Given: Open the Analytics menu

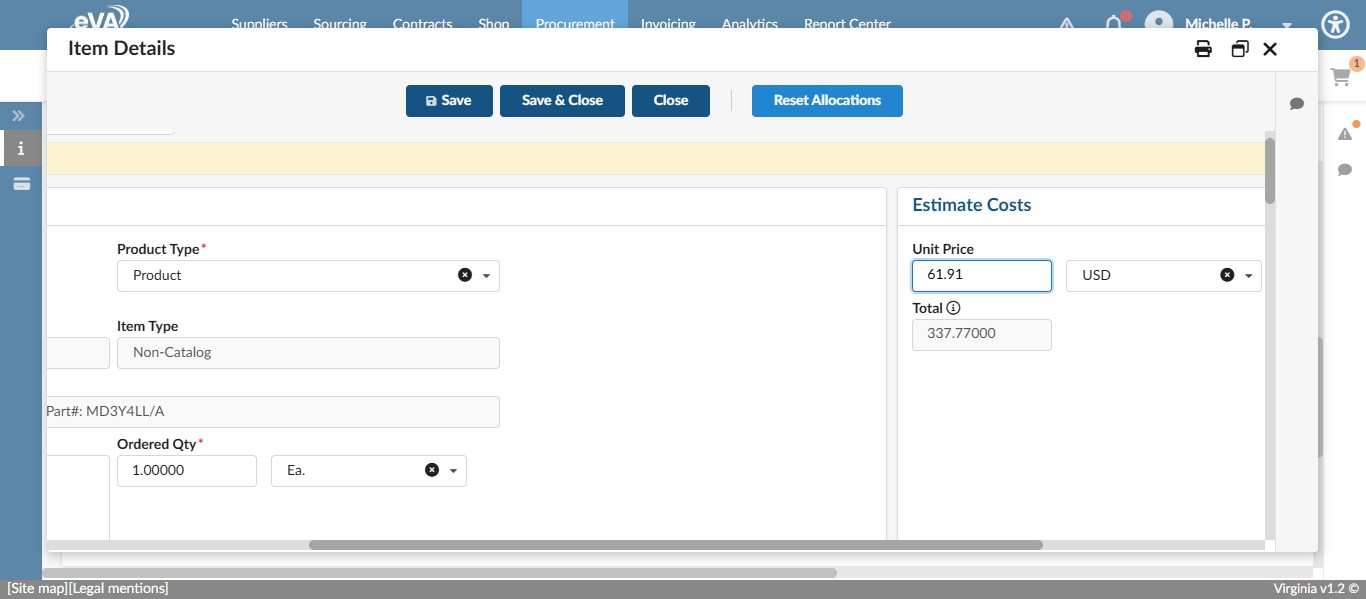Looking at the screenshot, I should [749, 24].
